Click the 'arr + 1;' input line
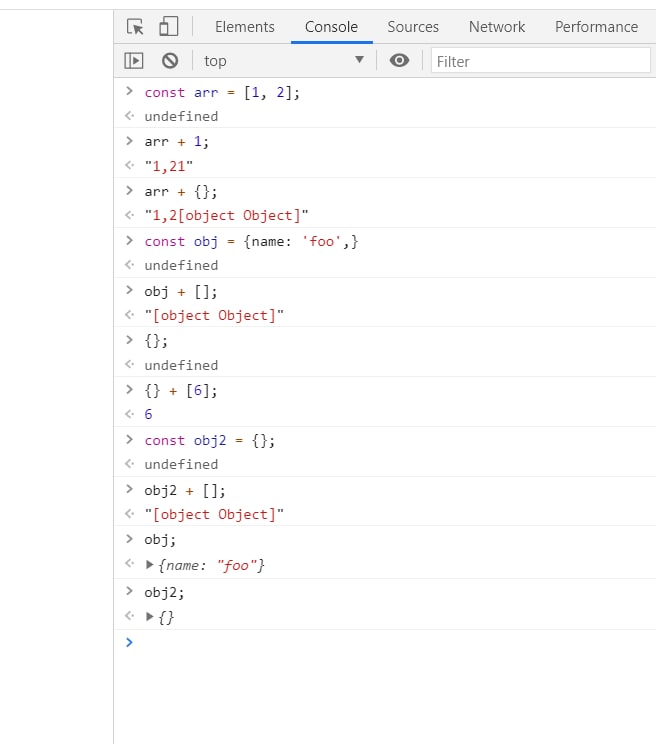The image size is (656, 744). (176, 141)
